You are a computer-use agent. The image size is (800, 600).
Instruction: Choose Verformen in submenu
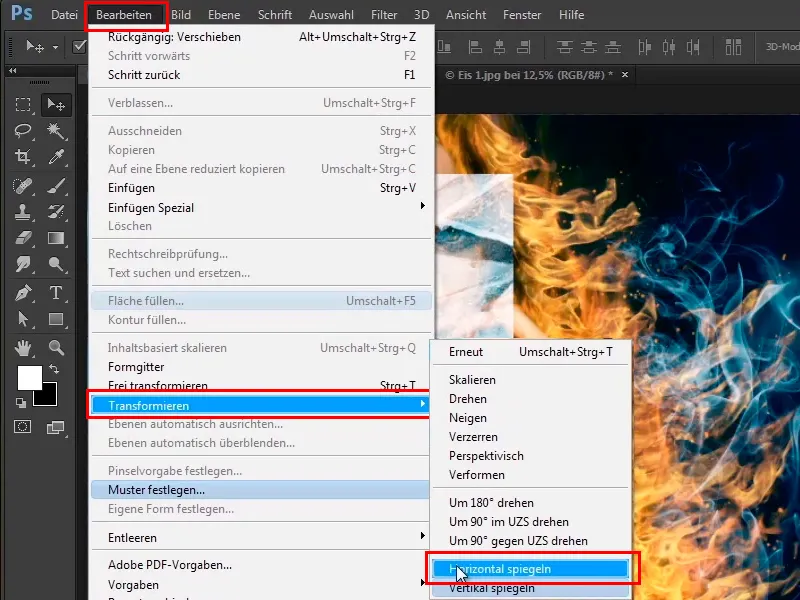[x=530, y=474]
